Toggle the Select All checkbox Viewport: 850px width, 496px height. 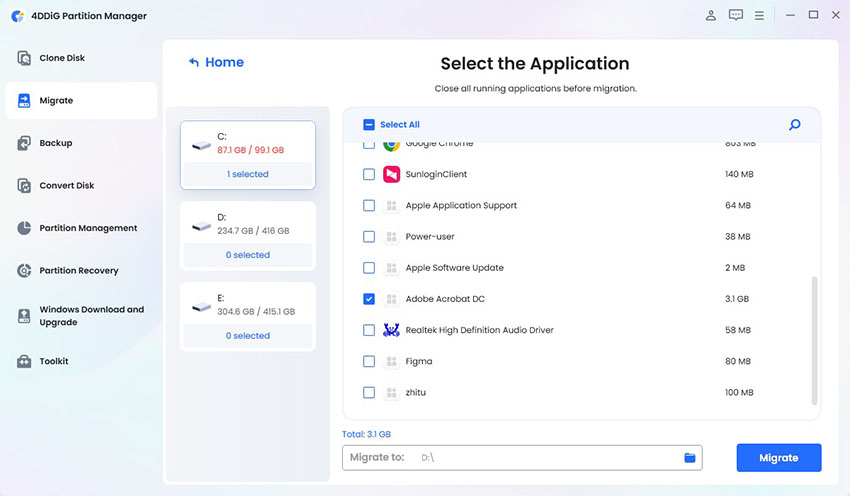coord(369,125)
